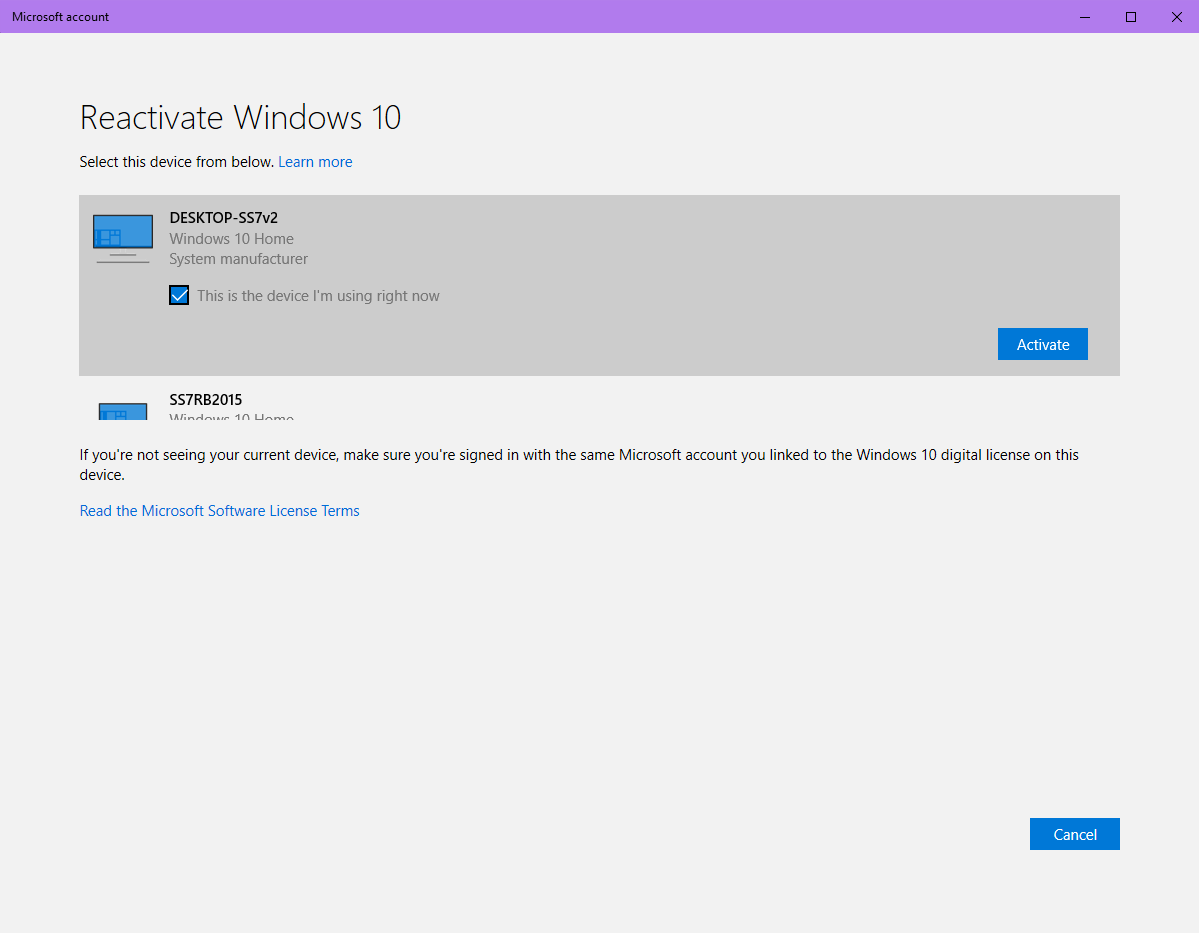Click the 'Microsoft account' window title
This screenshot has width=1199, height=933.
61,17
